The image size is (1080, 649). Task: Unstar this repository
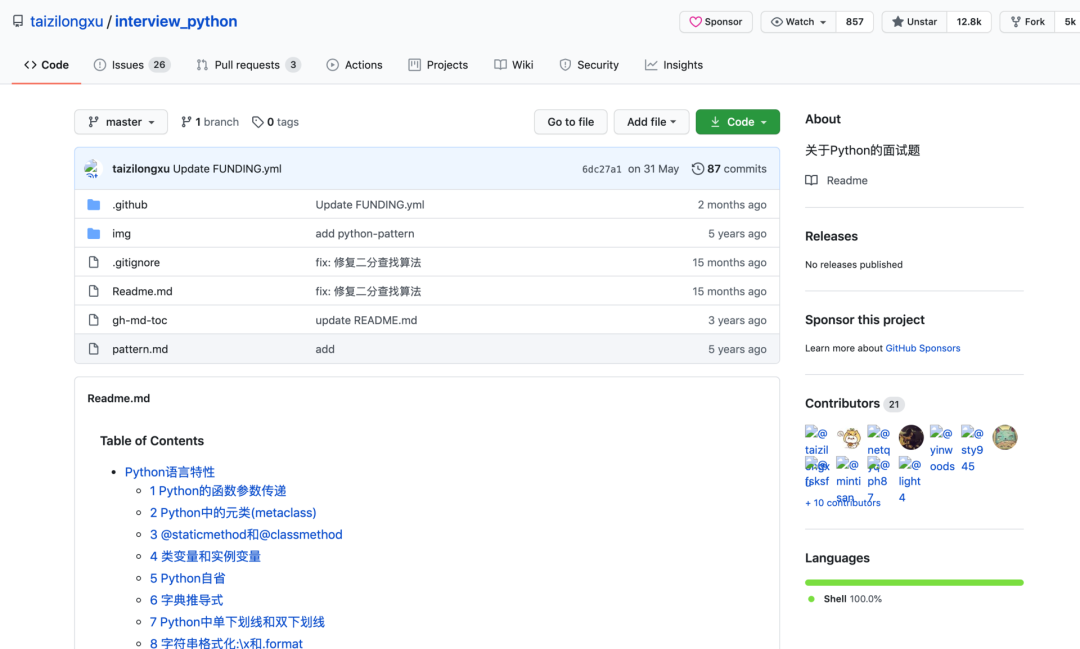[x=914, y=22]
